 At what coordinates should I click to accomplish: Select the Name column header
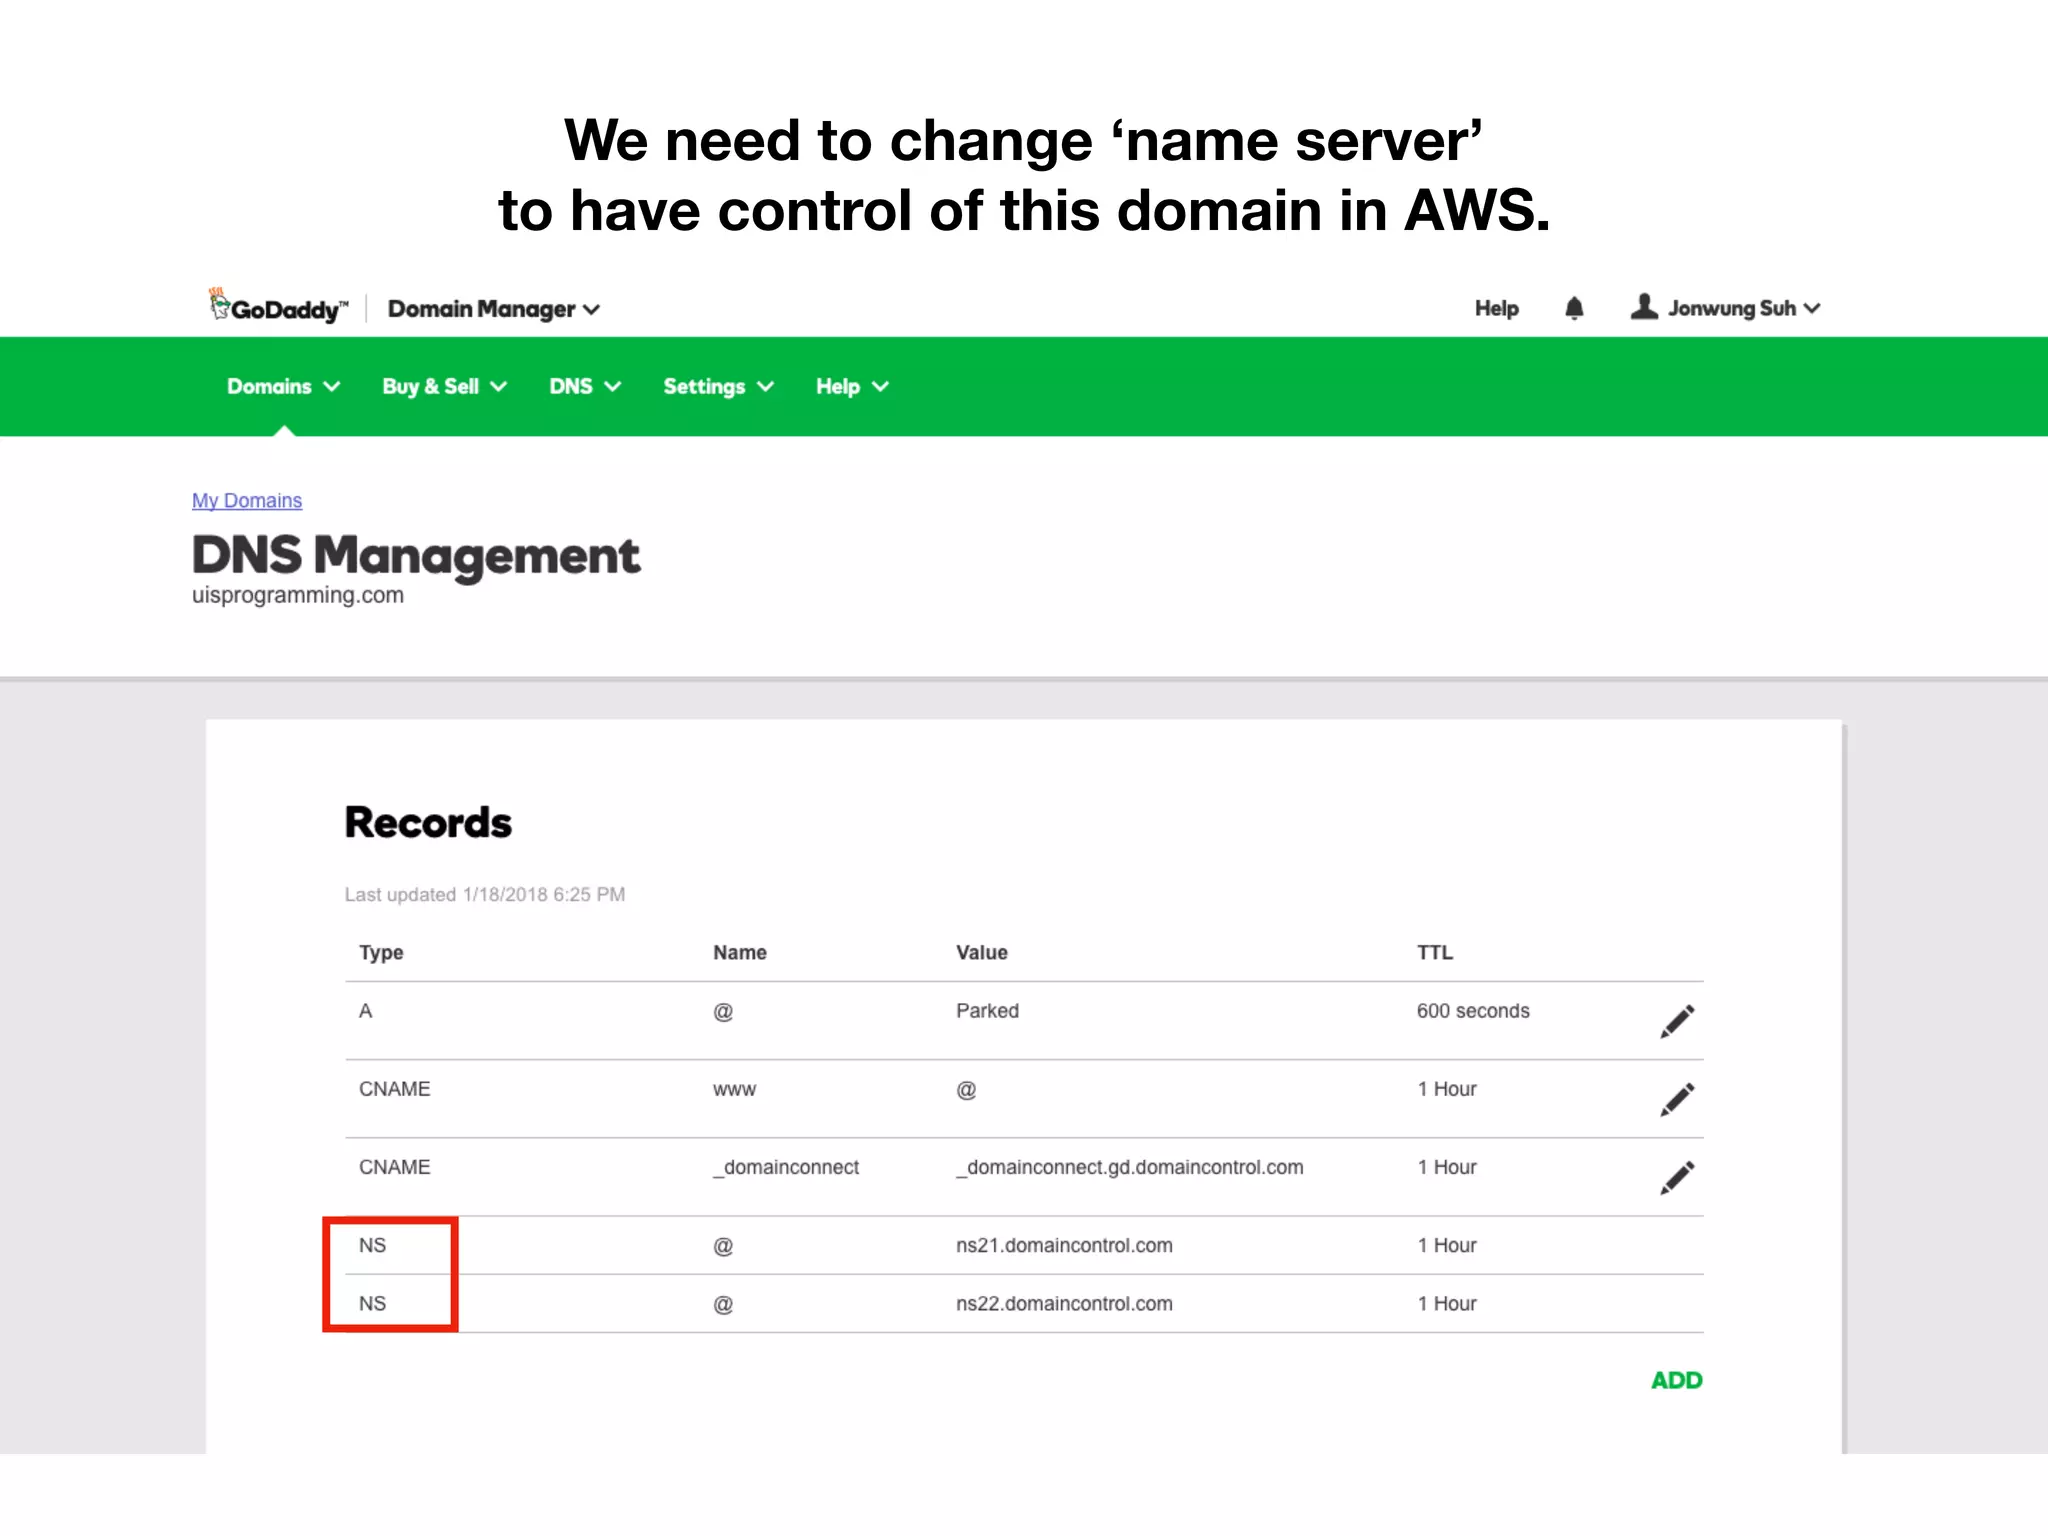pos(739,952)
